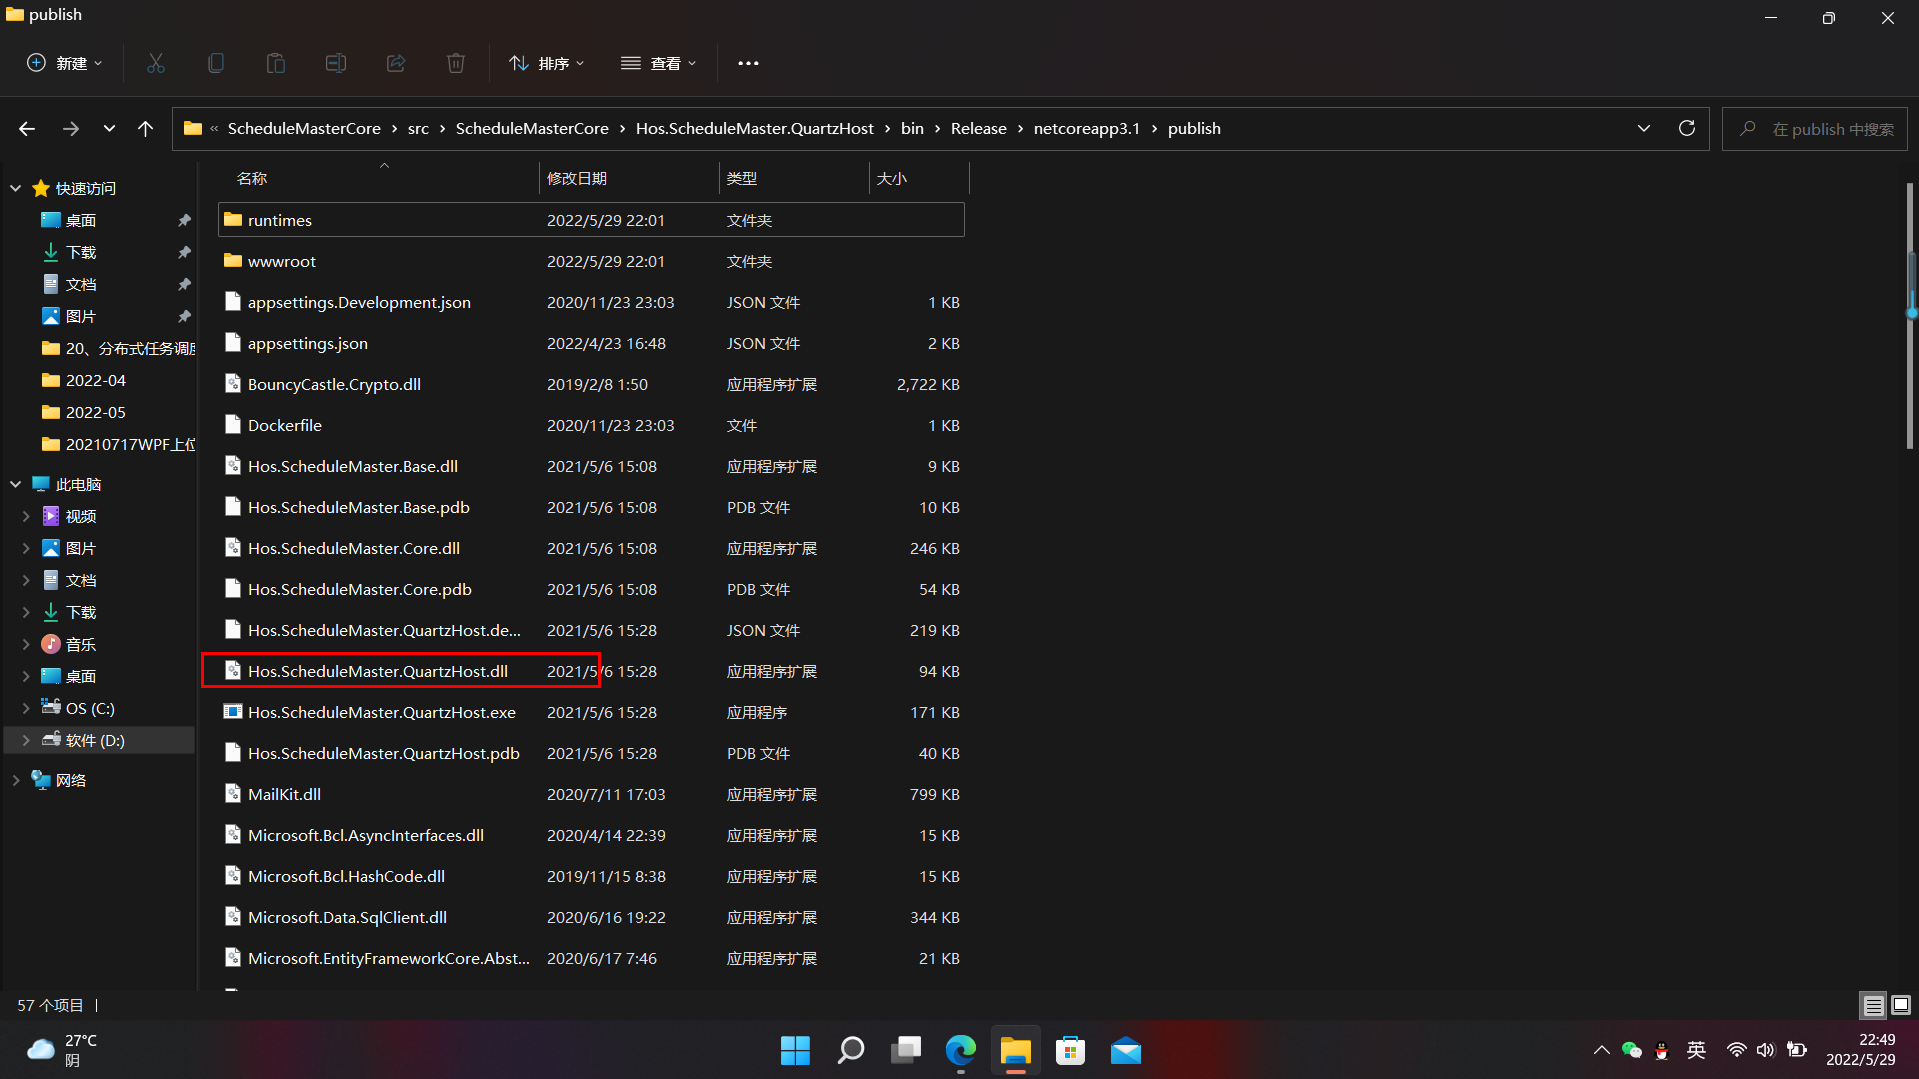The width and height of the screenshot is (1919, 1079).
Task: Open the weather widget showing 27°C
Action: (x=62, y=1050)
